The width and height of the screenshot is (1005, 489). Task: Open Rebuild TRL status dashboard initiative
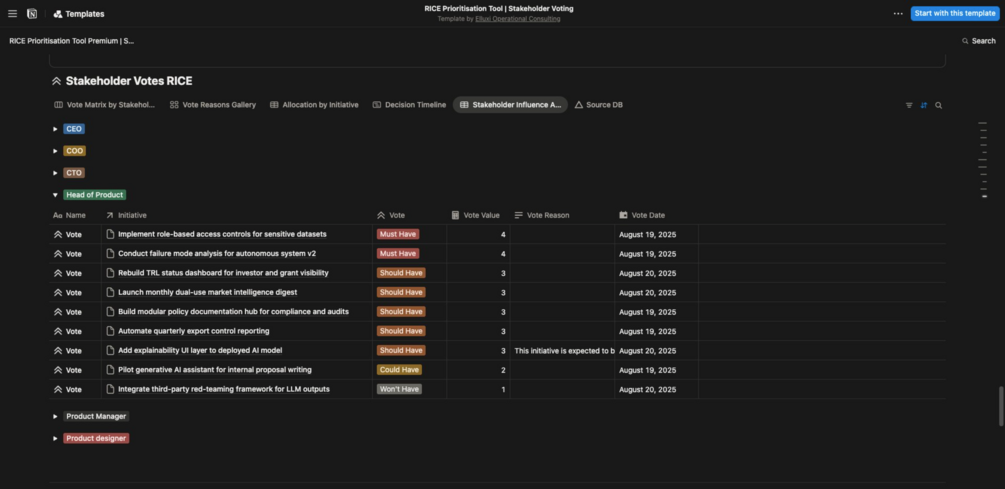click(223, 273)
